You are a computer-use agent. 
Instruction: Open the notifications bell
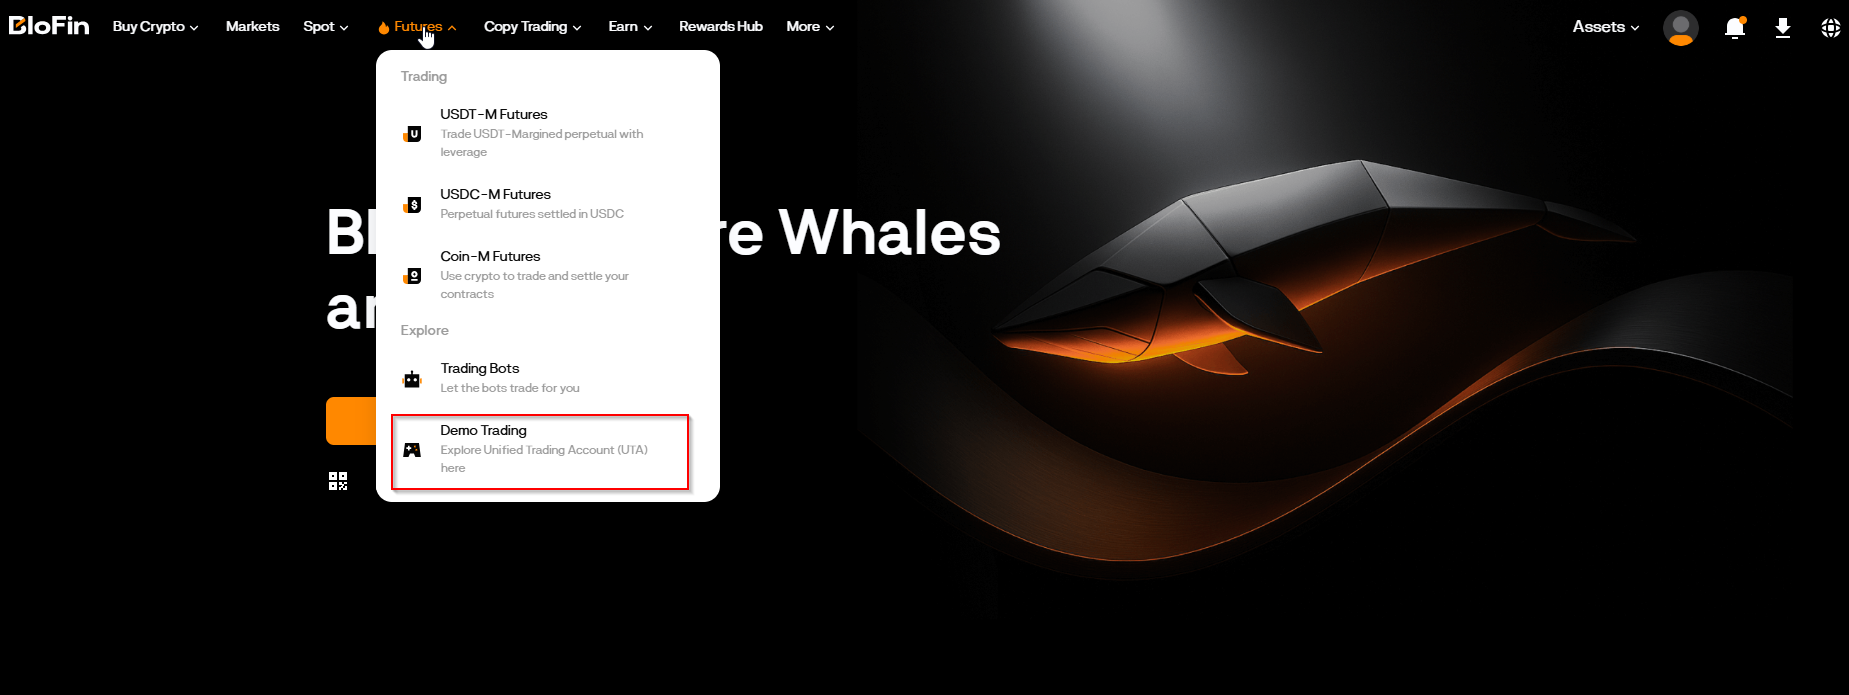[x=1735, y=27]
